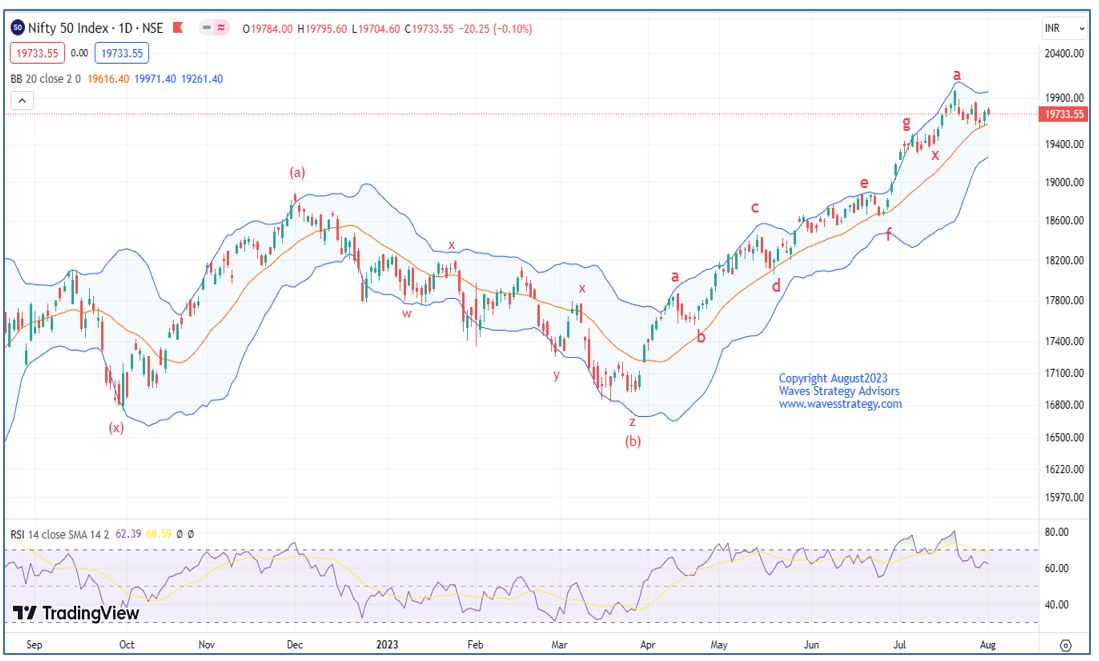Click the y wave label on the chart

[x=557, y=375]
